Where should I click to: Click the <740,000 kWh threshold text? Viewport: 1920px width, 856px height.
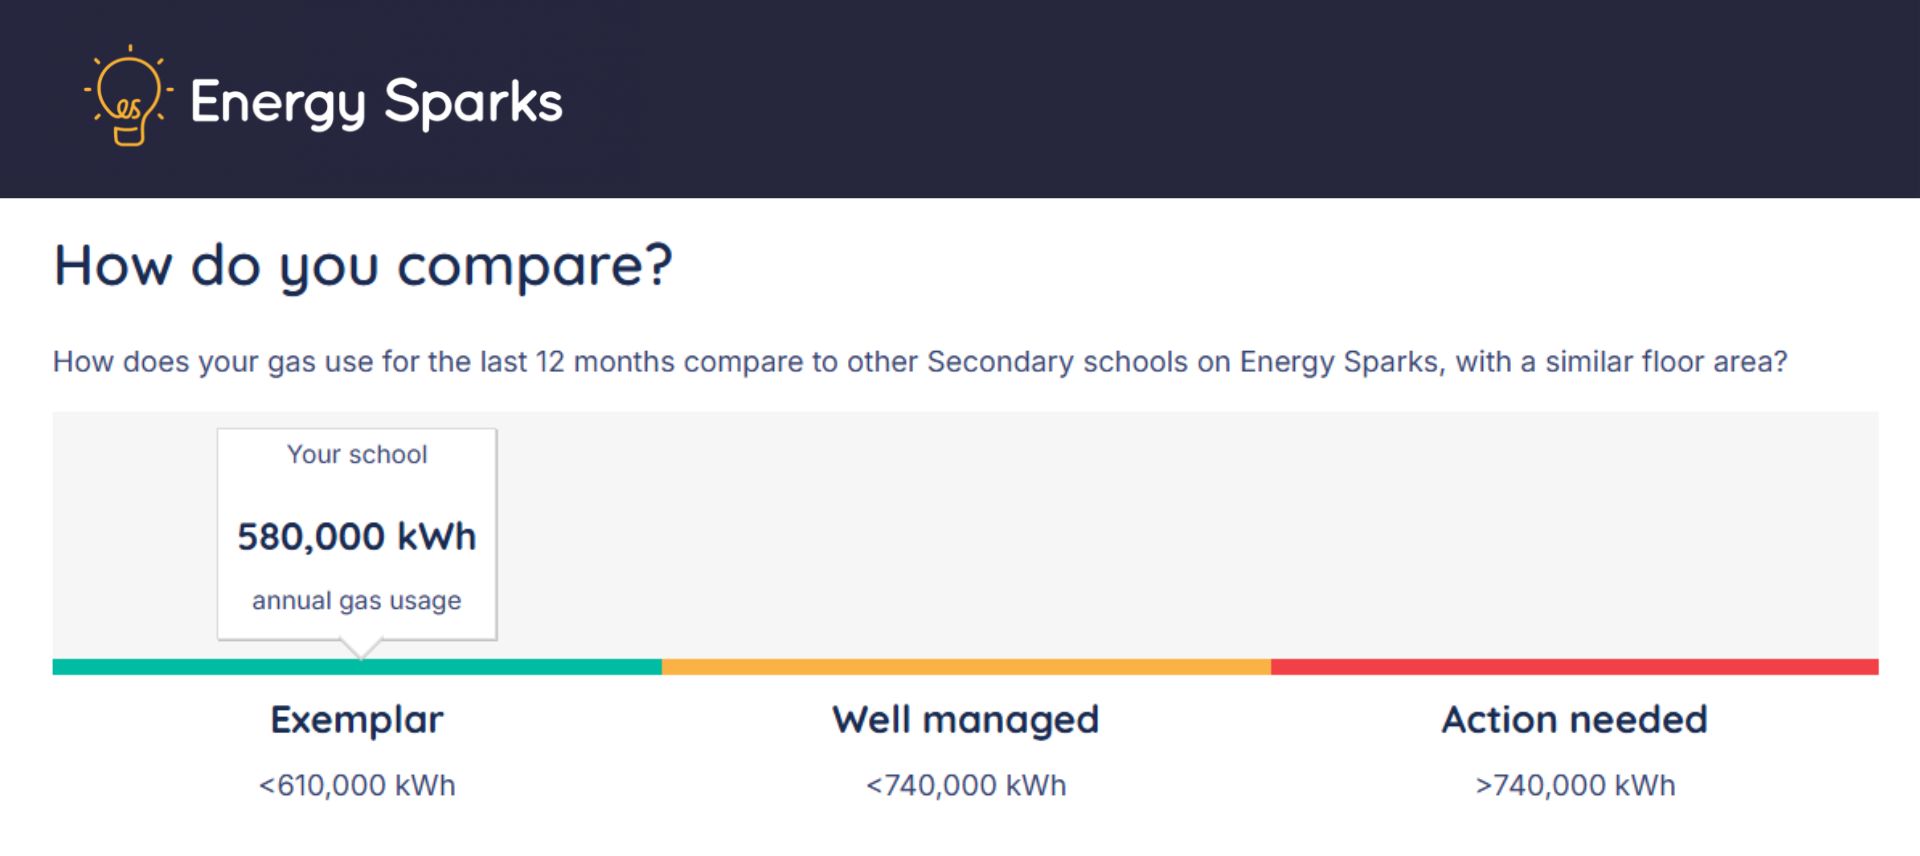[966, 785]
